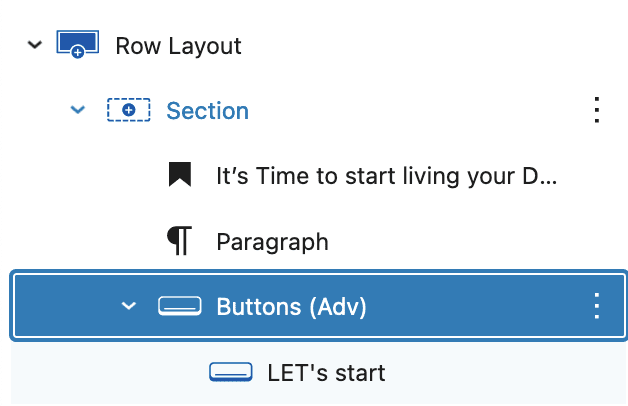The image size is (628, 406).
Task: Click the dashed Section block icon
Action: pos(129,110)
